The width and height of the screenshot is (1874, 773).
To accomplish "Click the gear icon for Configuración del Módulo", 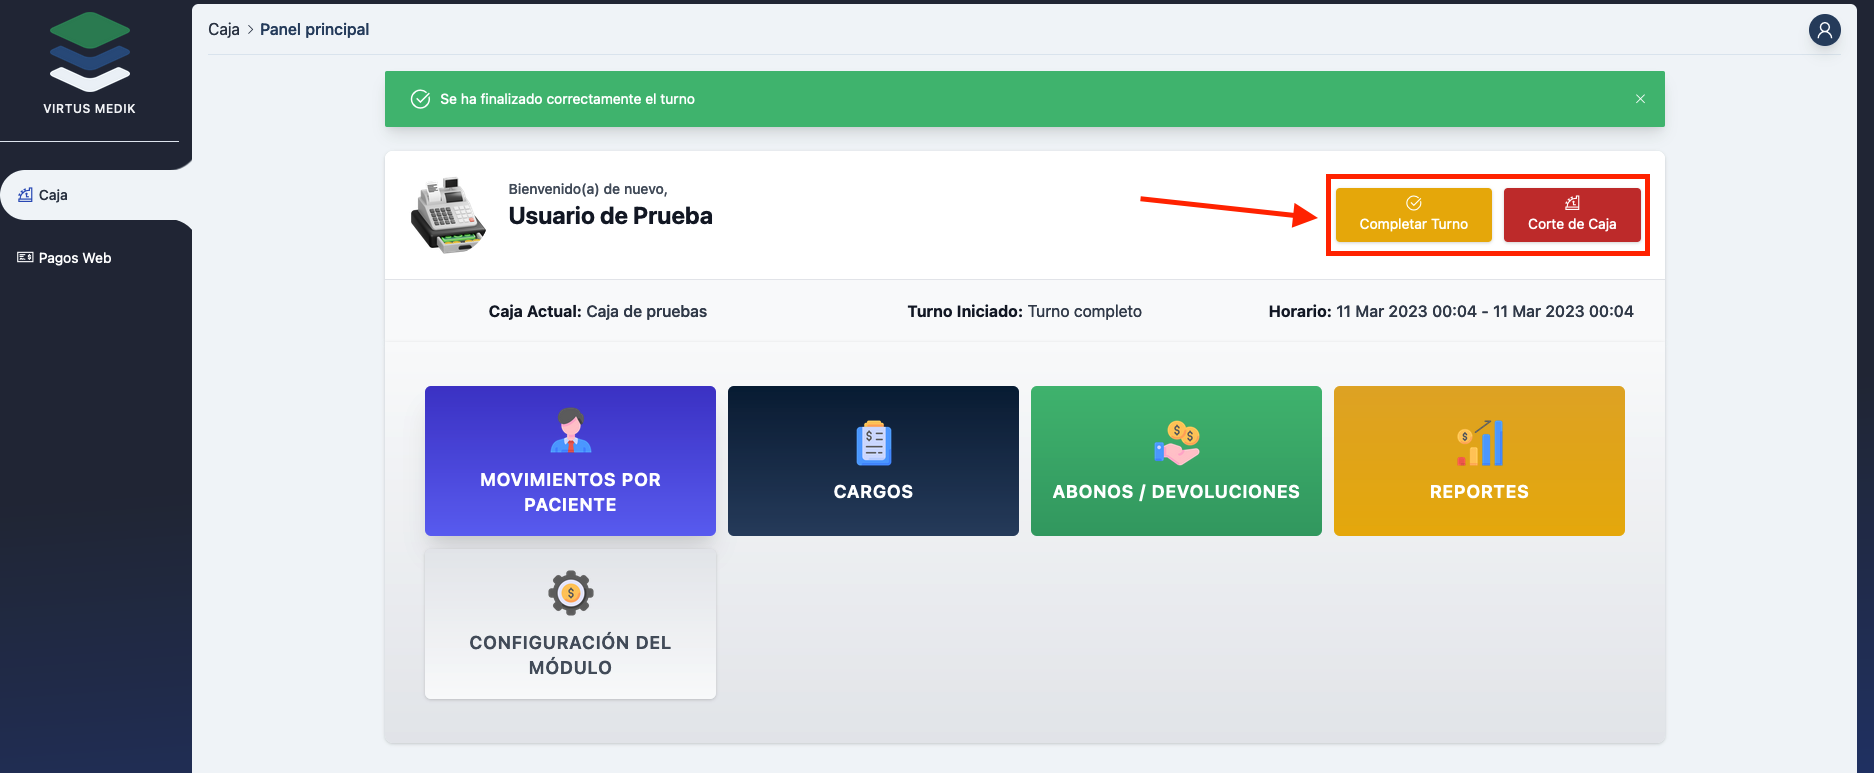I will pyautogui.click(x=570, y=593).
